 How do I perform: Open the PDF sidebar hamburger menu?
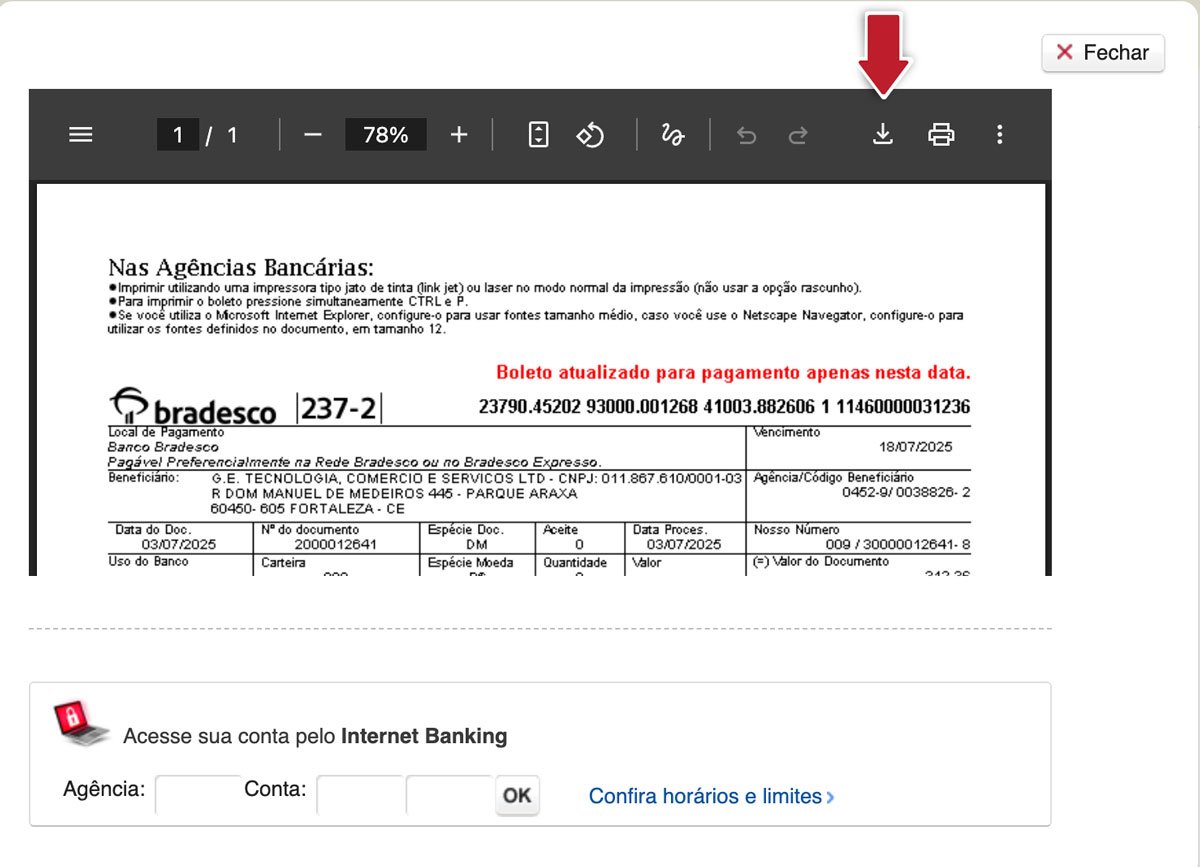click(x=80, y=134)
